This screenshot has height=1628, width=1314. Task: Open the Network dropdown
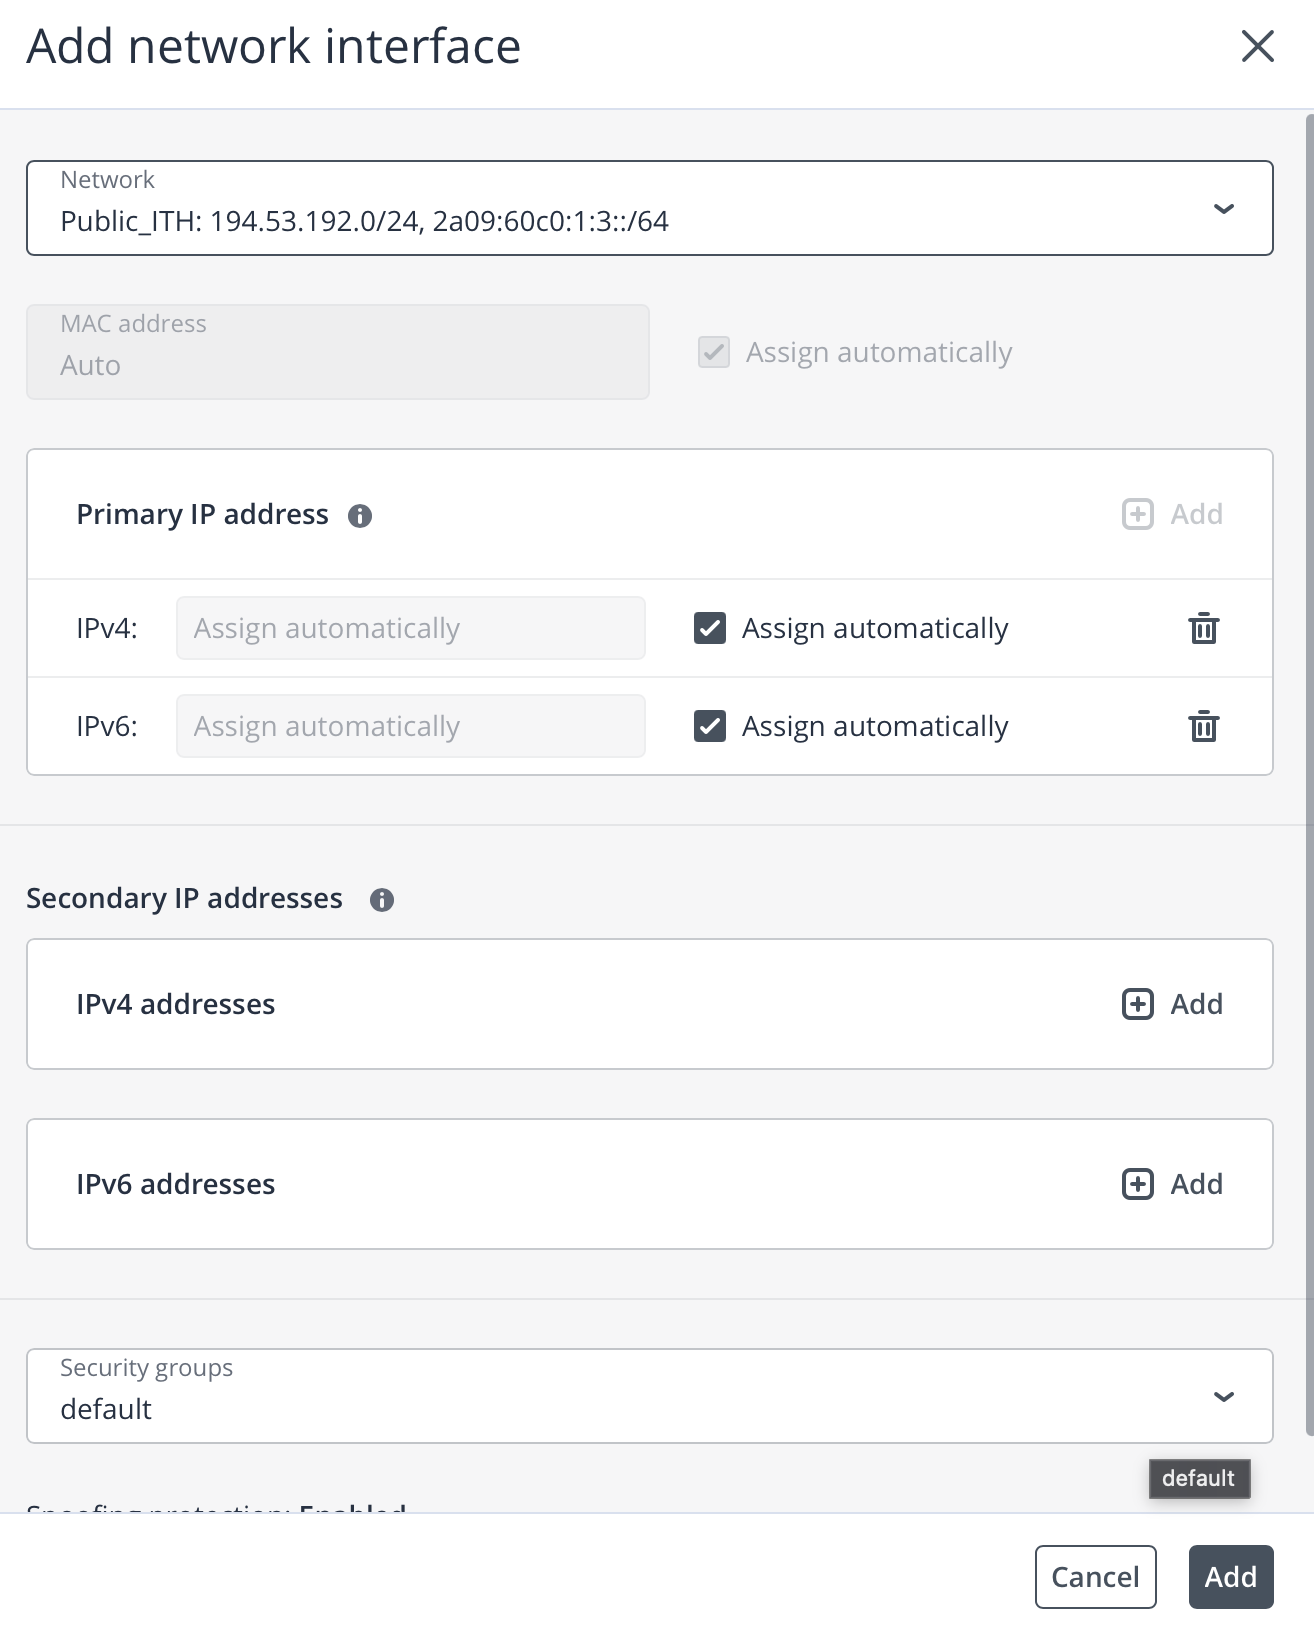tap(649, 208)
